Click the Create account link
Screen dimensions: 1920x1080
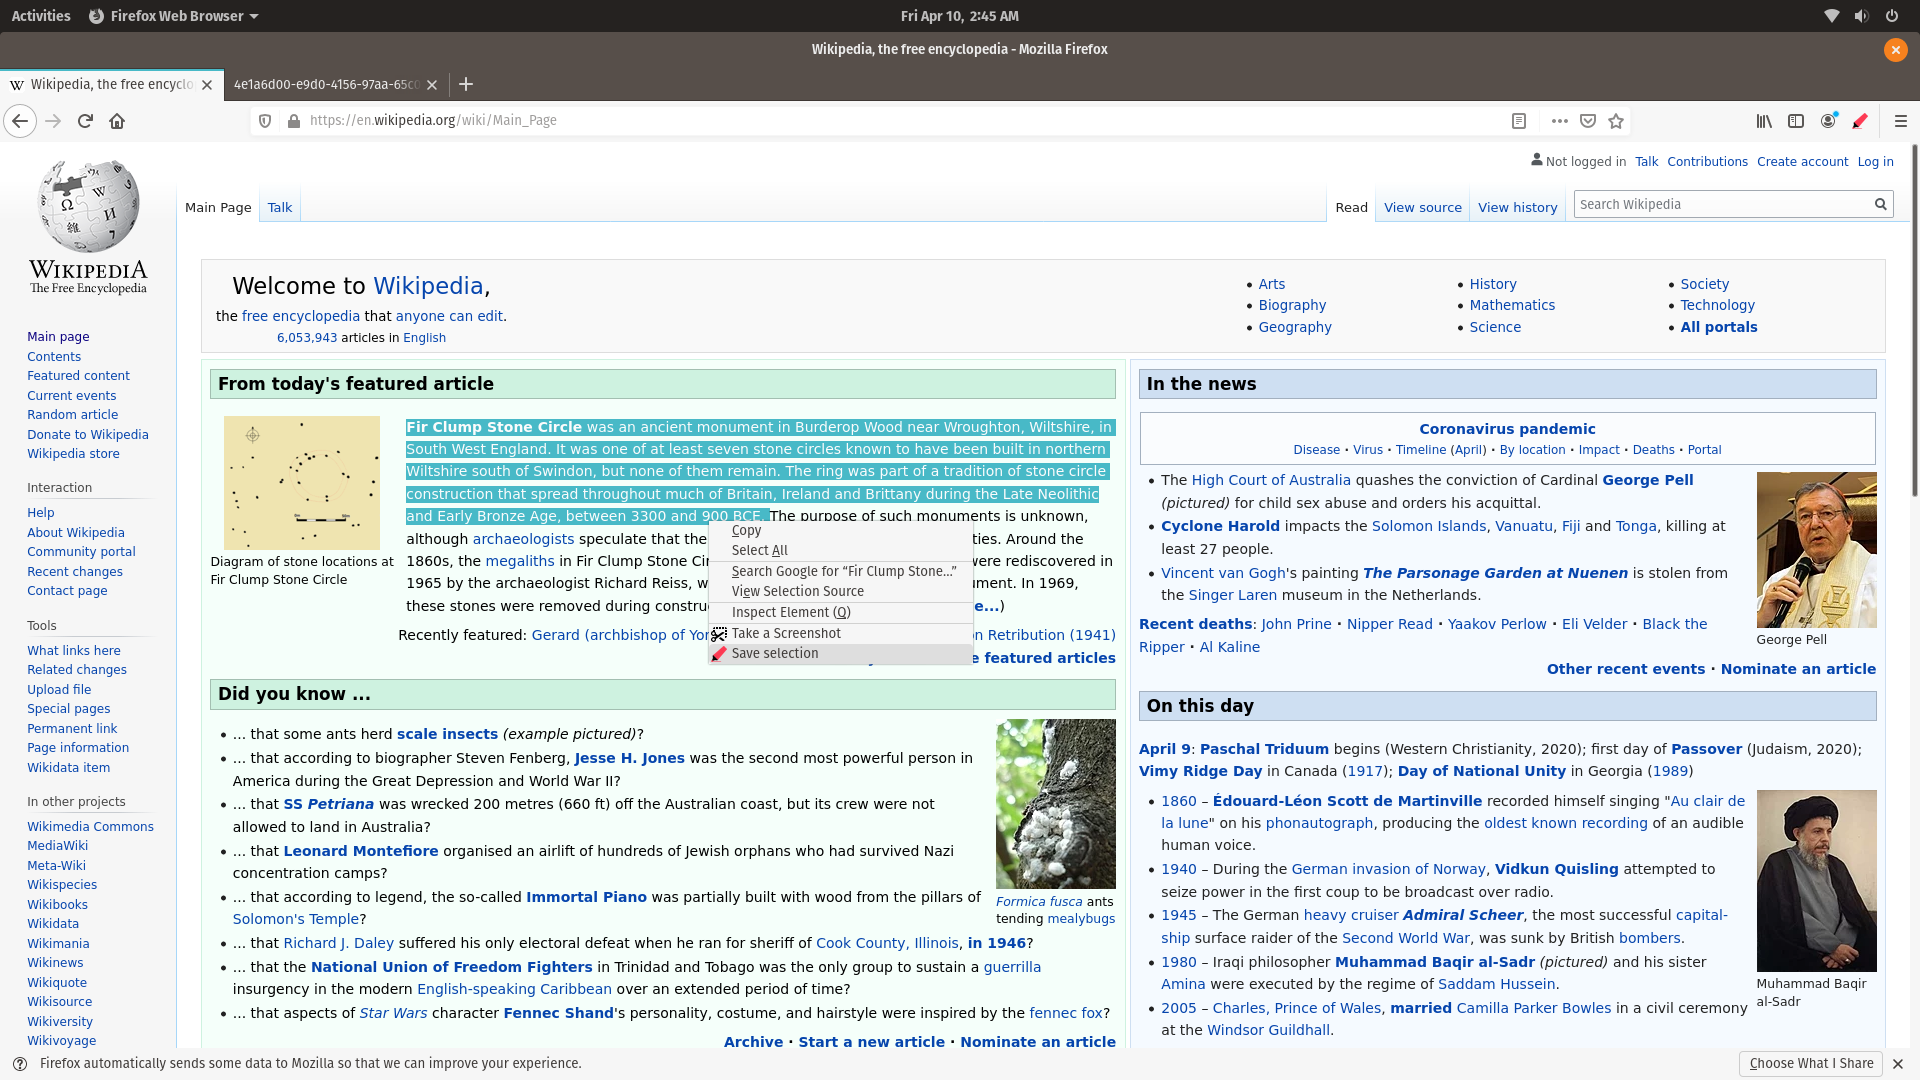(x=1802, y=161)
